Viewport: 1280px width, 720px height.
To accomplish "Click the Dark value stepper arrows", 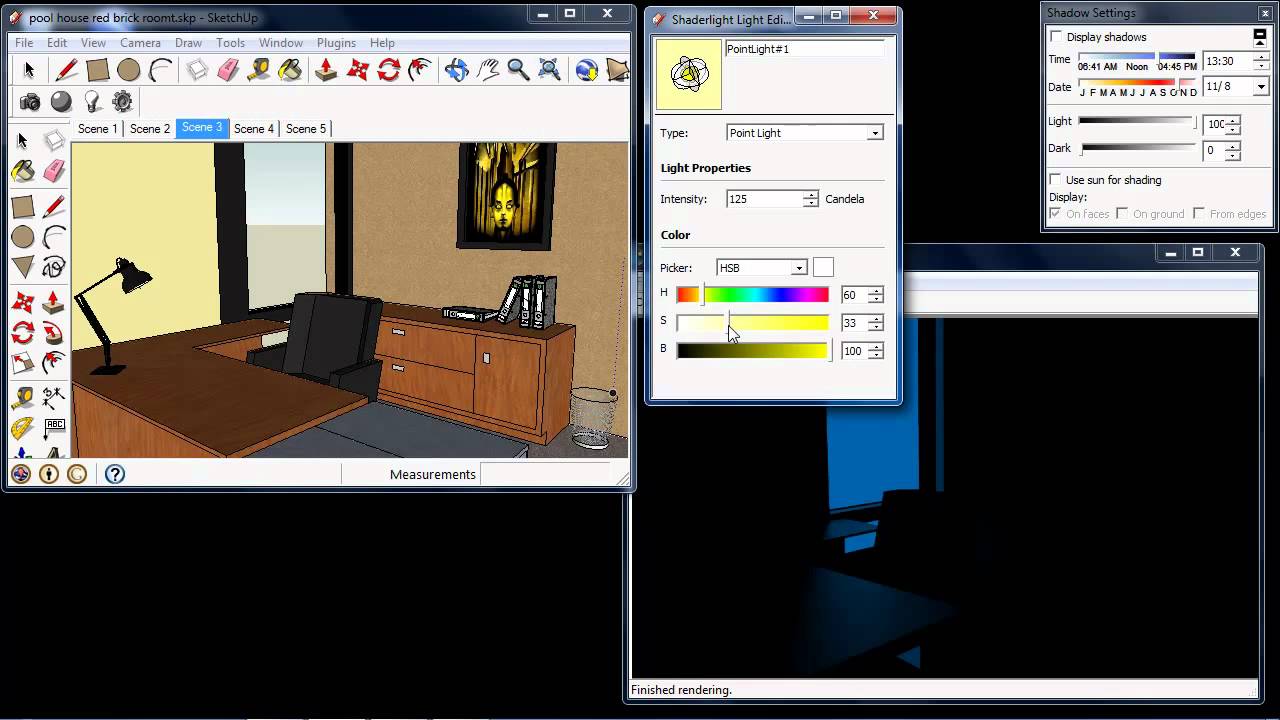I will [x=1233, y=151].
